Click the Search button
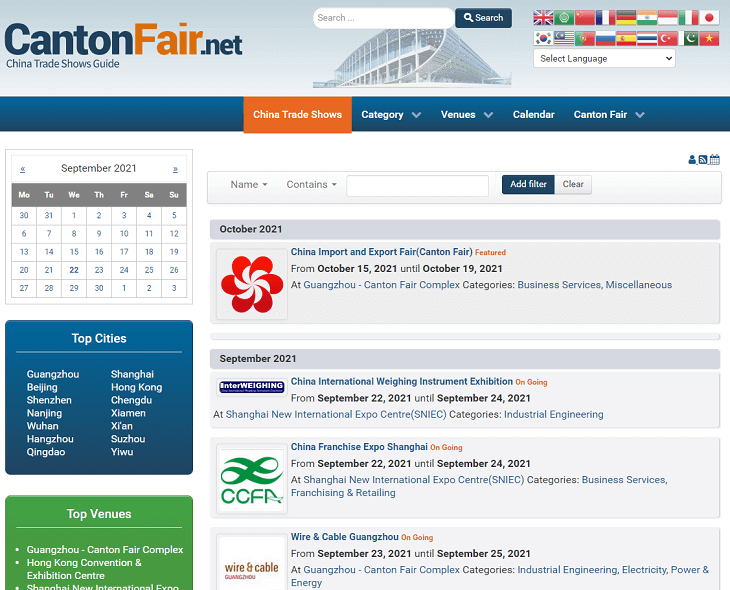The height and width of the screenshot is (590, 730). [483, 18]
